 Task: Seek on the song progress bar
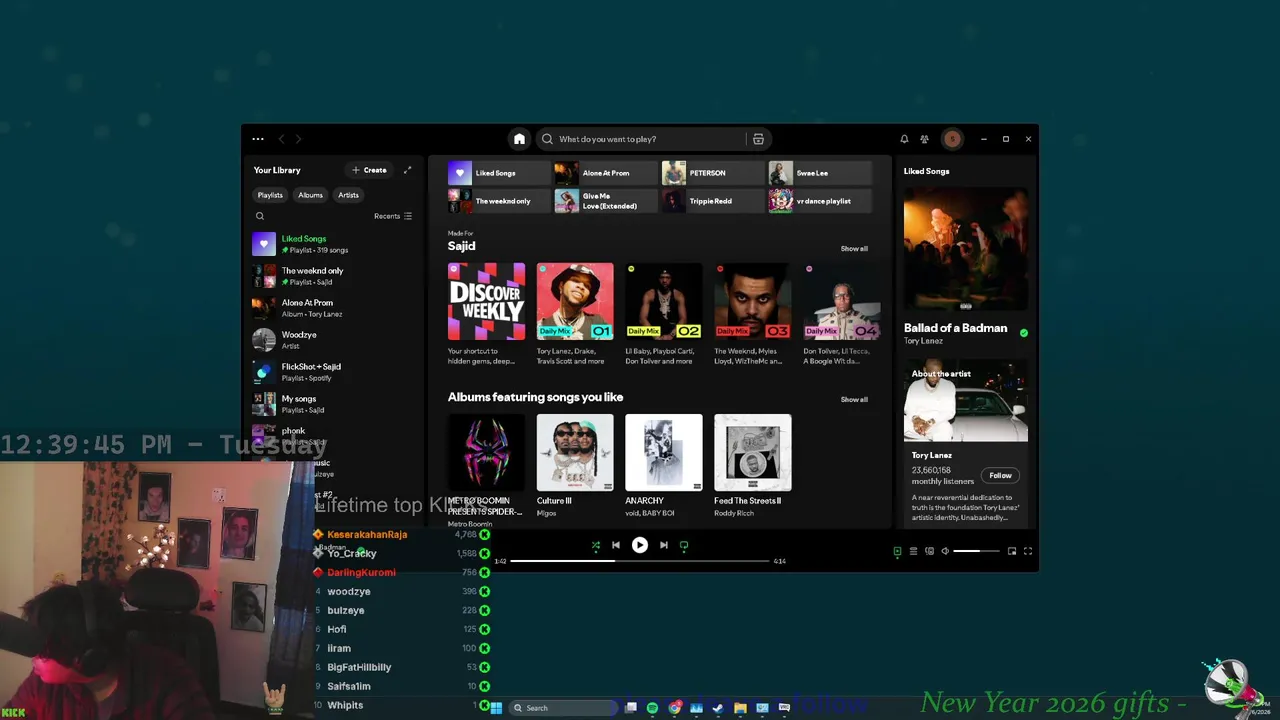click(x=640, y=561)
